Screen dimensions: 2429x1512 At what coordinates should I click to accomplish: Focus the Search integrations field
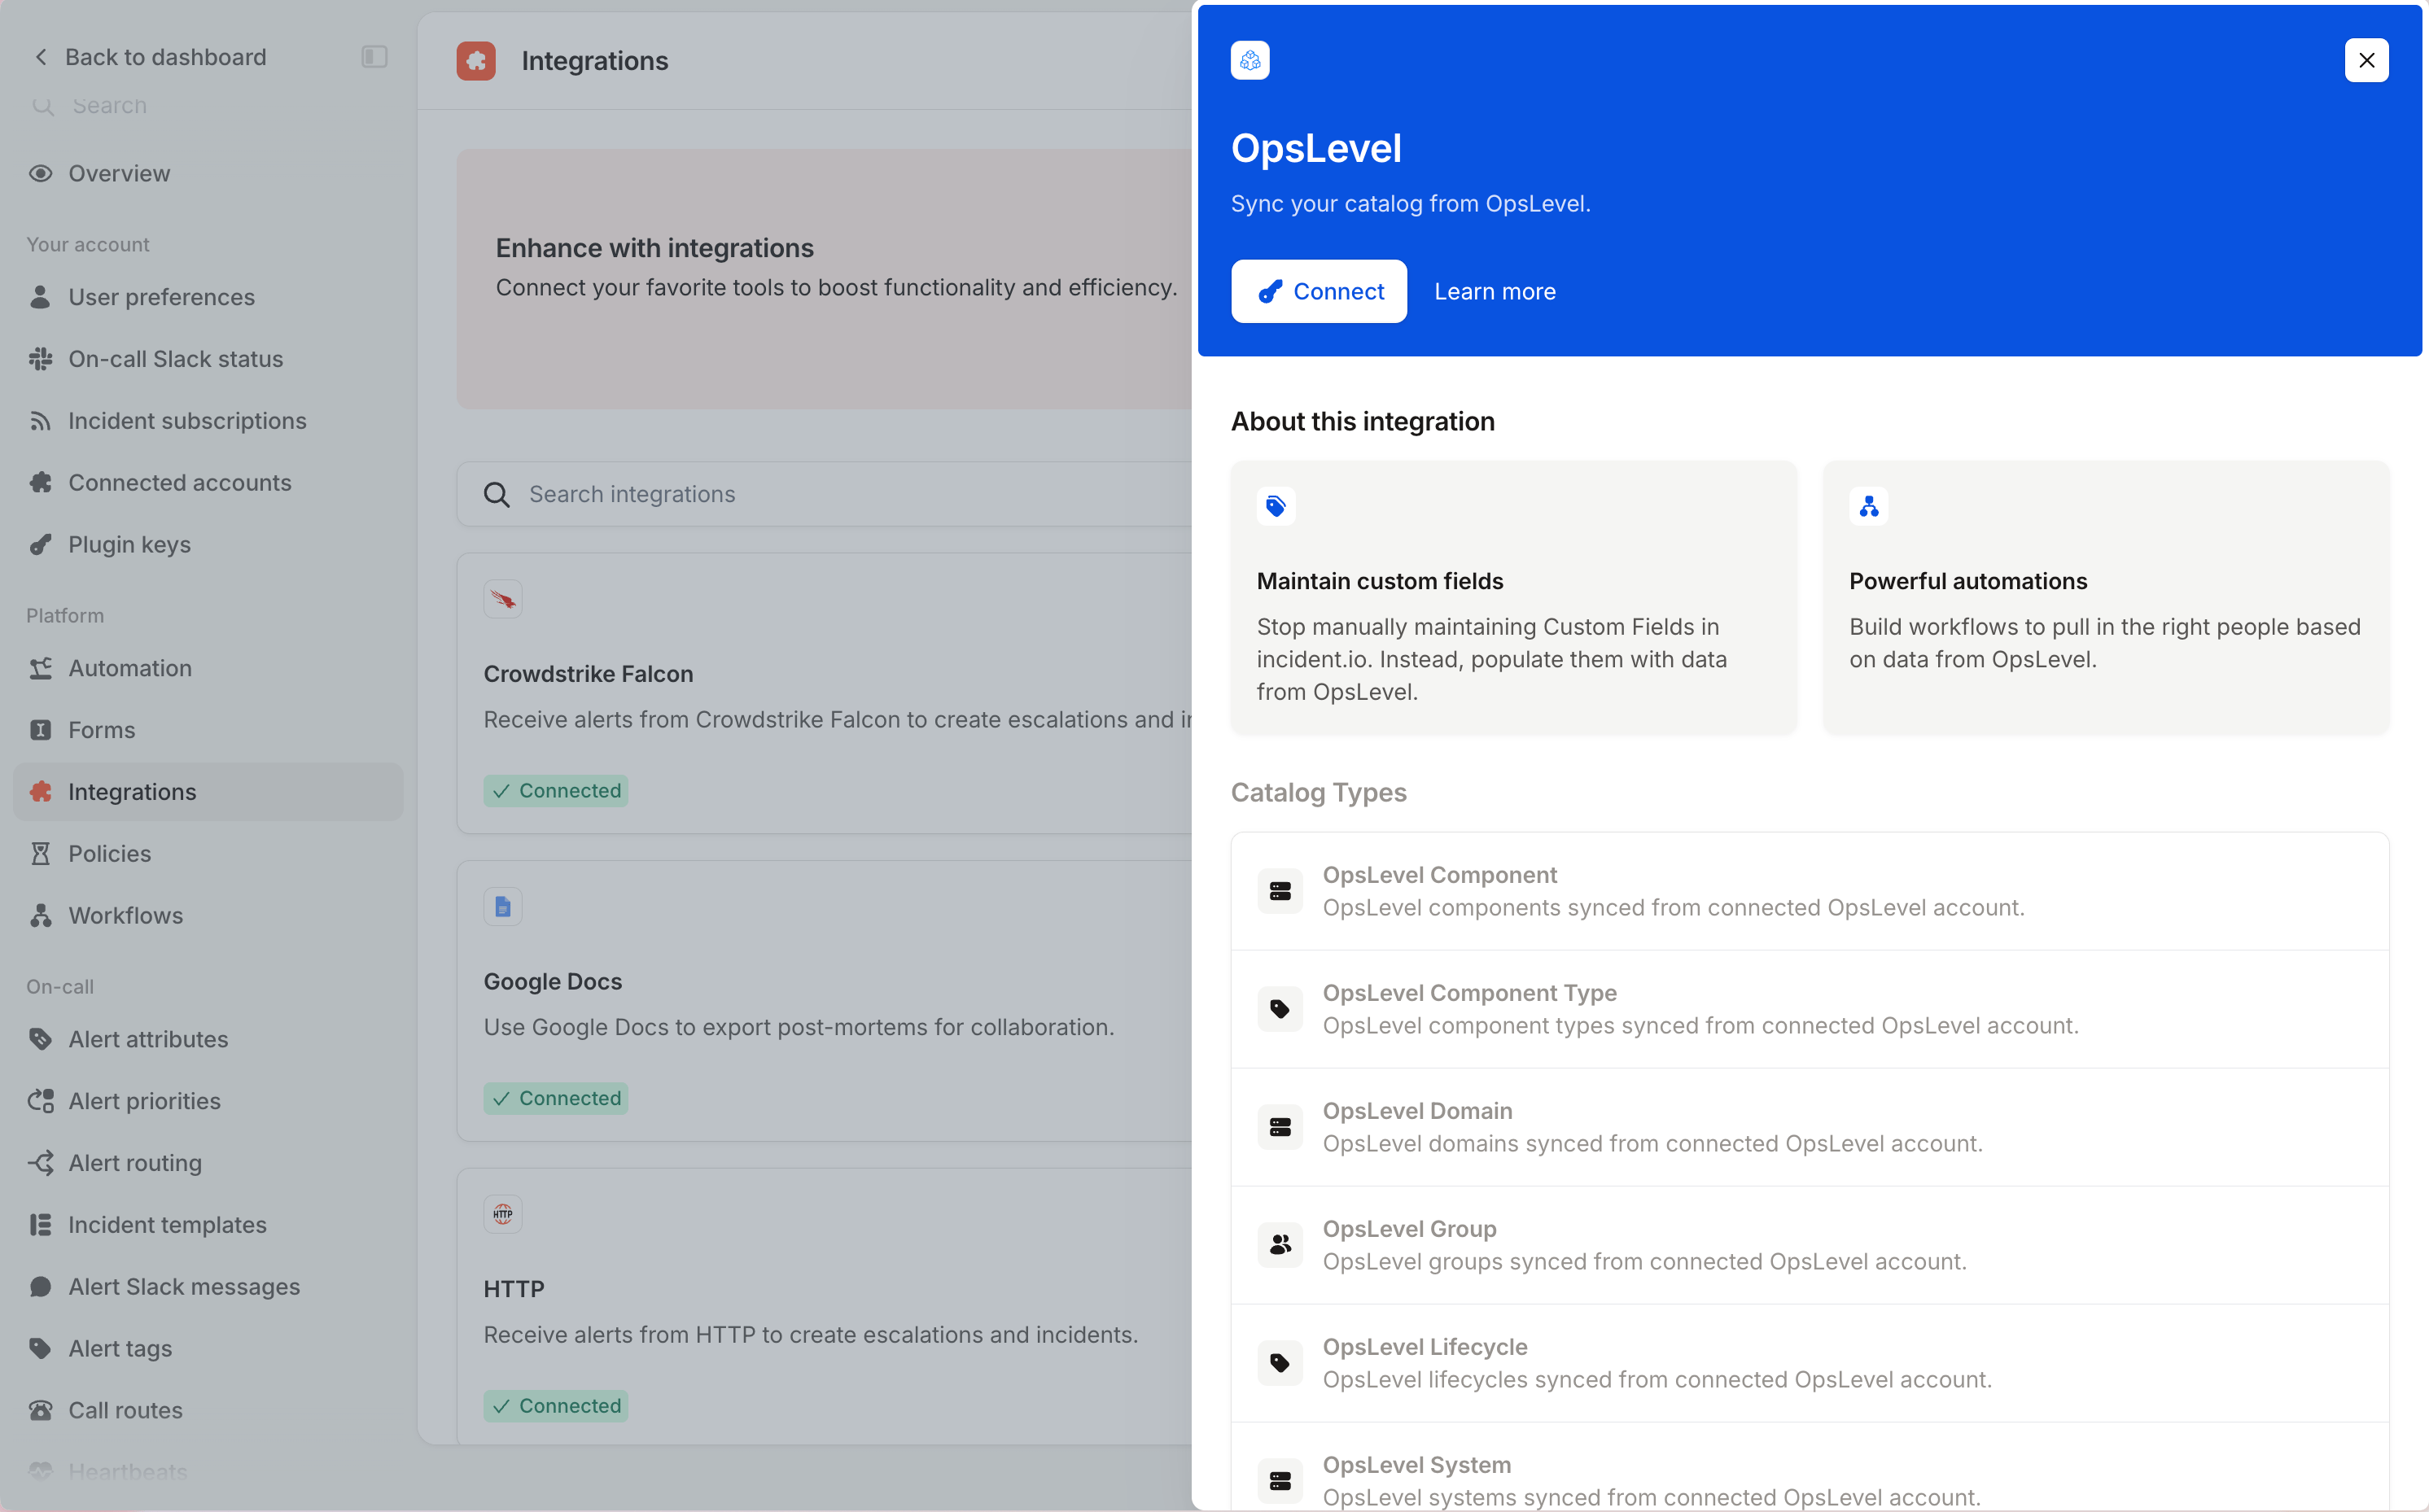(x=824, y=494)
